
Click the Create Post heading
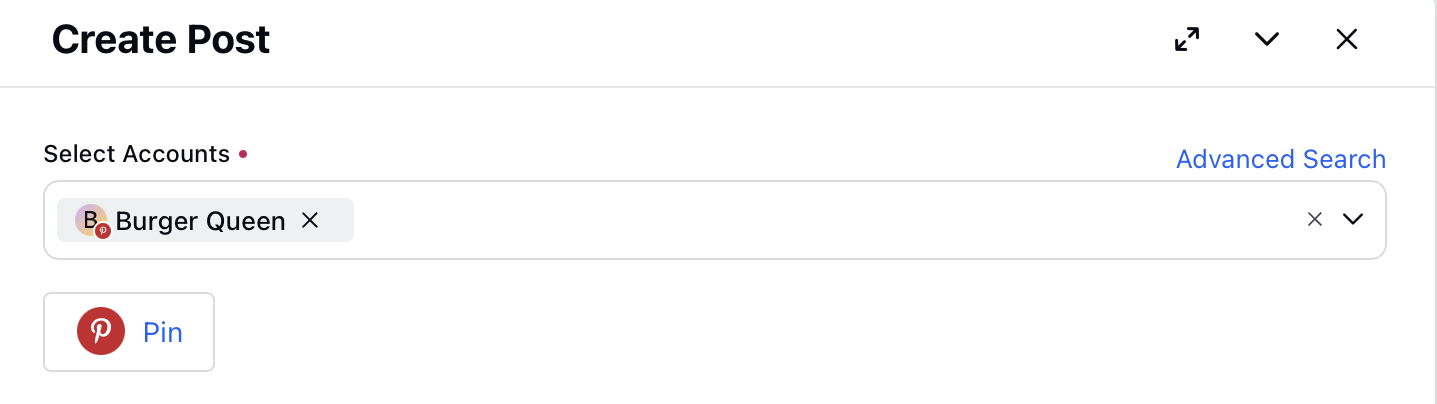pyautogui.click(x=161, y=40)
